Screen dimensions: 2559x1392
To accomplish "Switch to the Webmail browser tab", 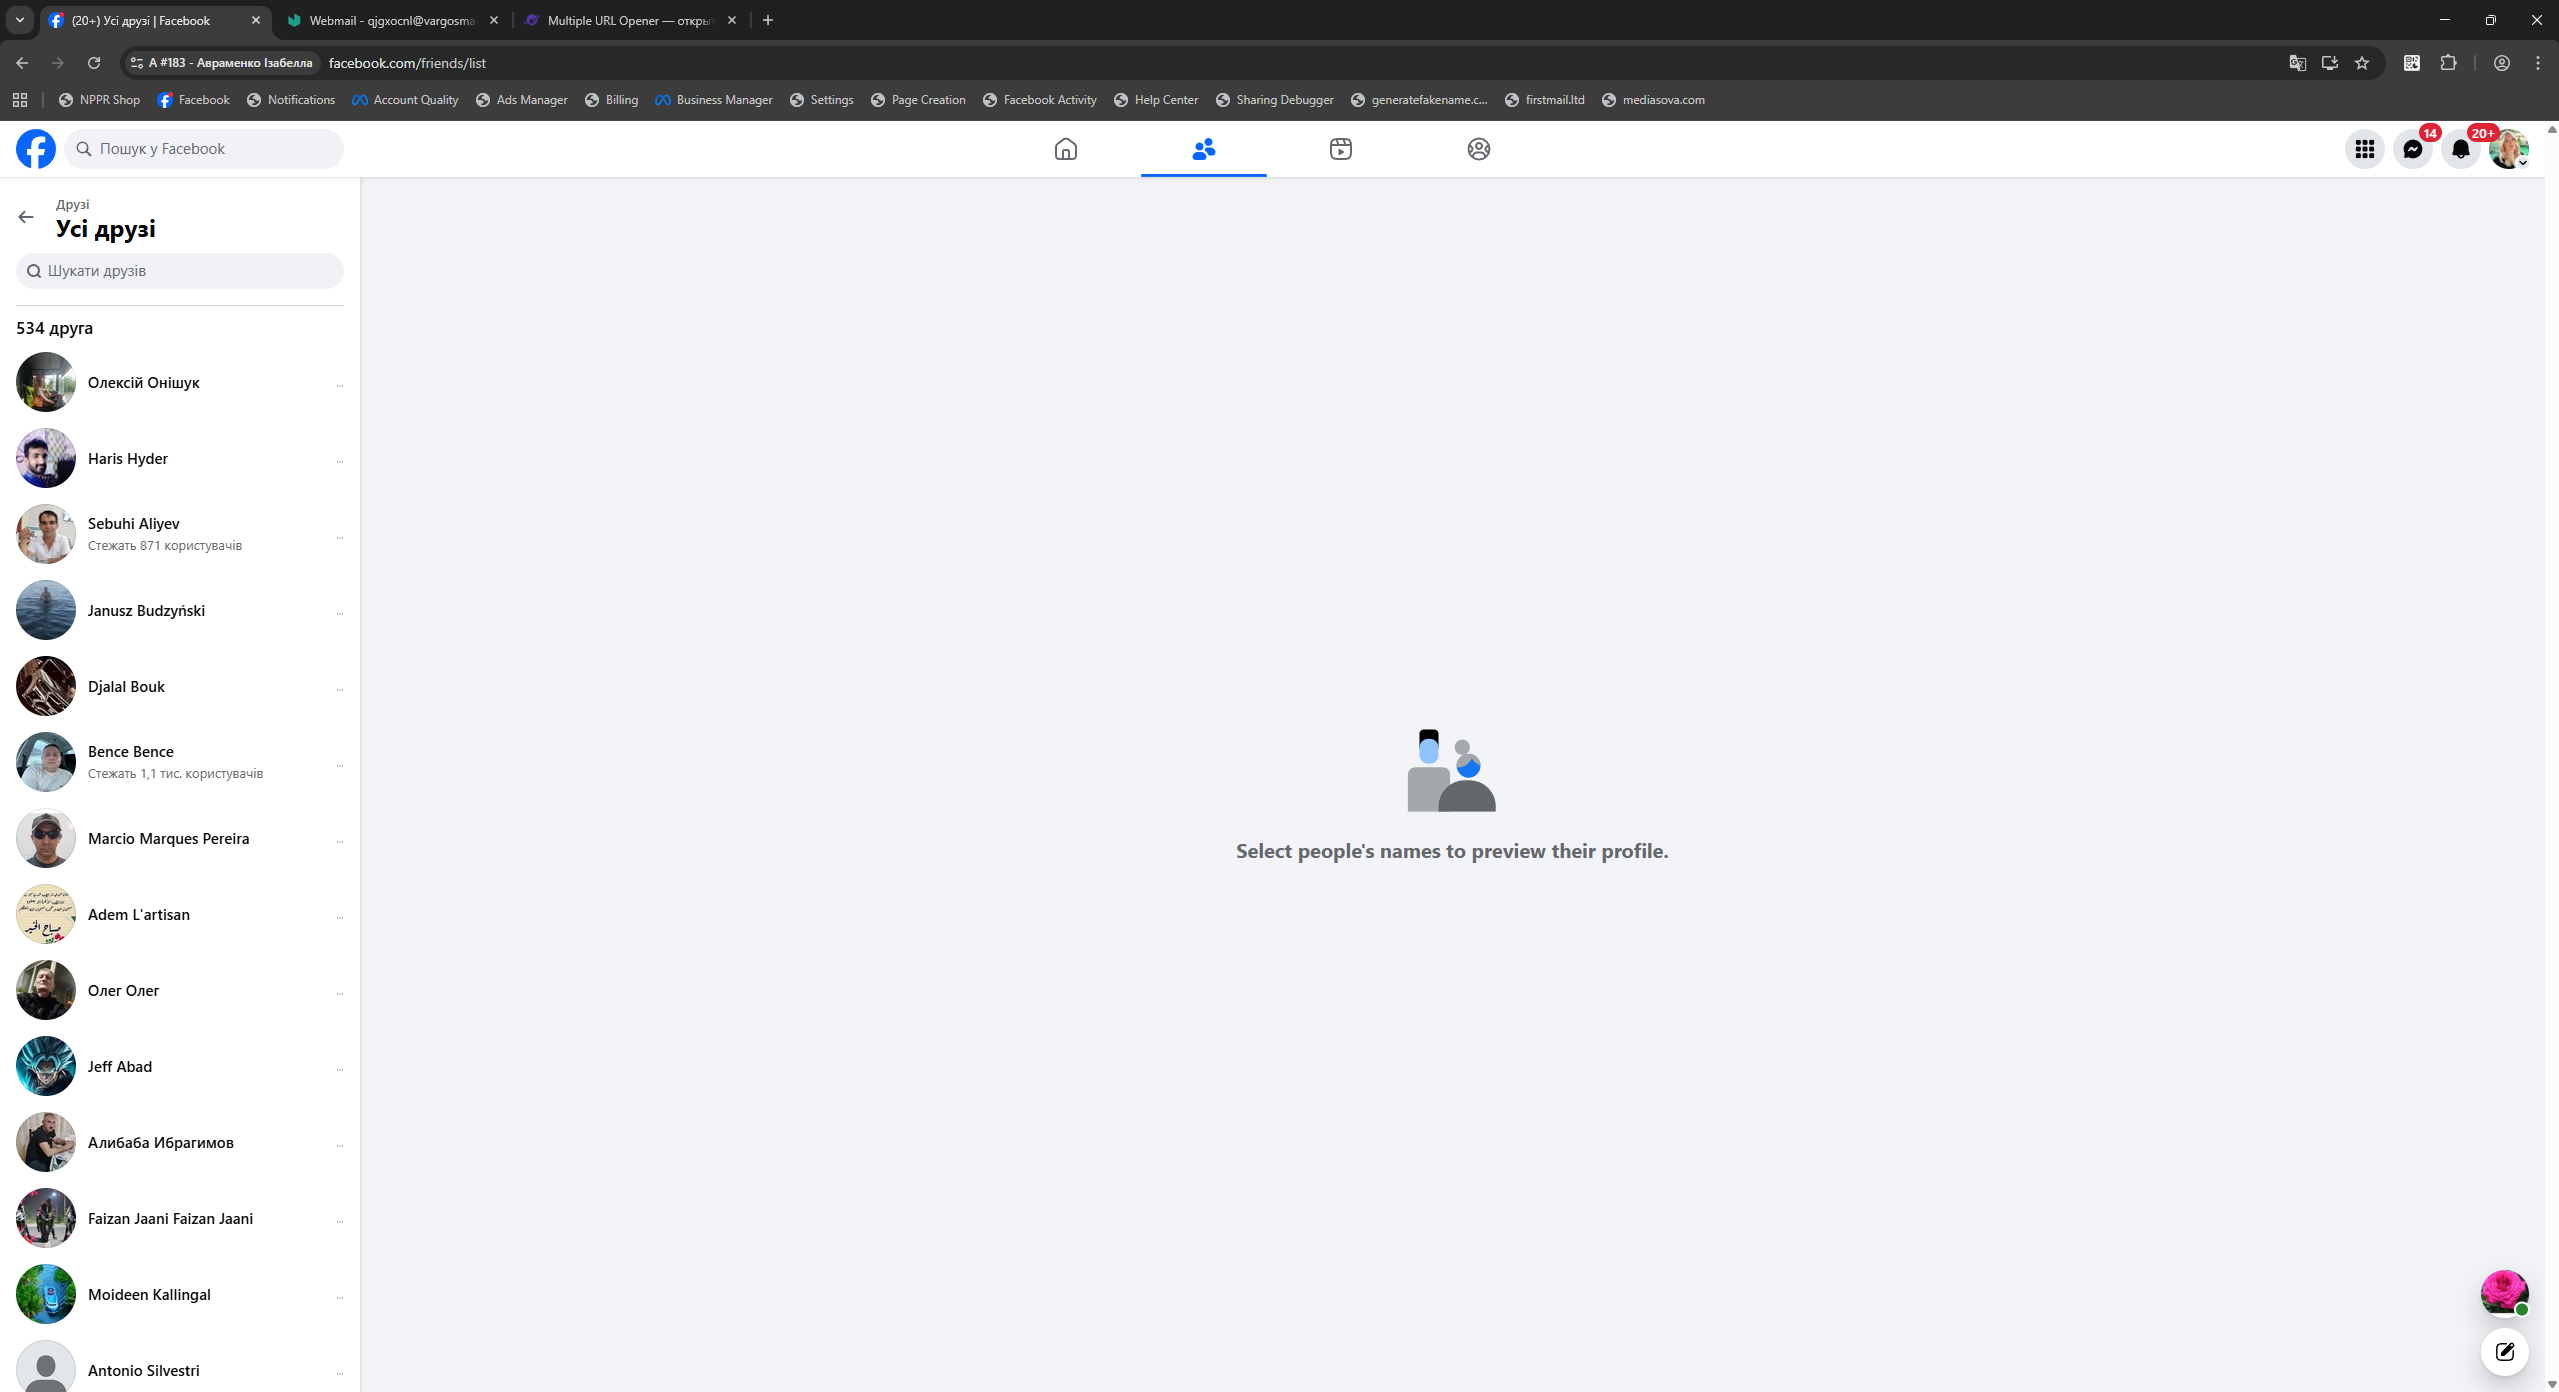I will click(x=390, y=20).
